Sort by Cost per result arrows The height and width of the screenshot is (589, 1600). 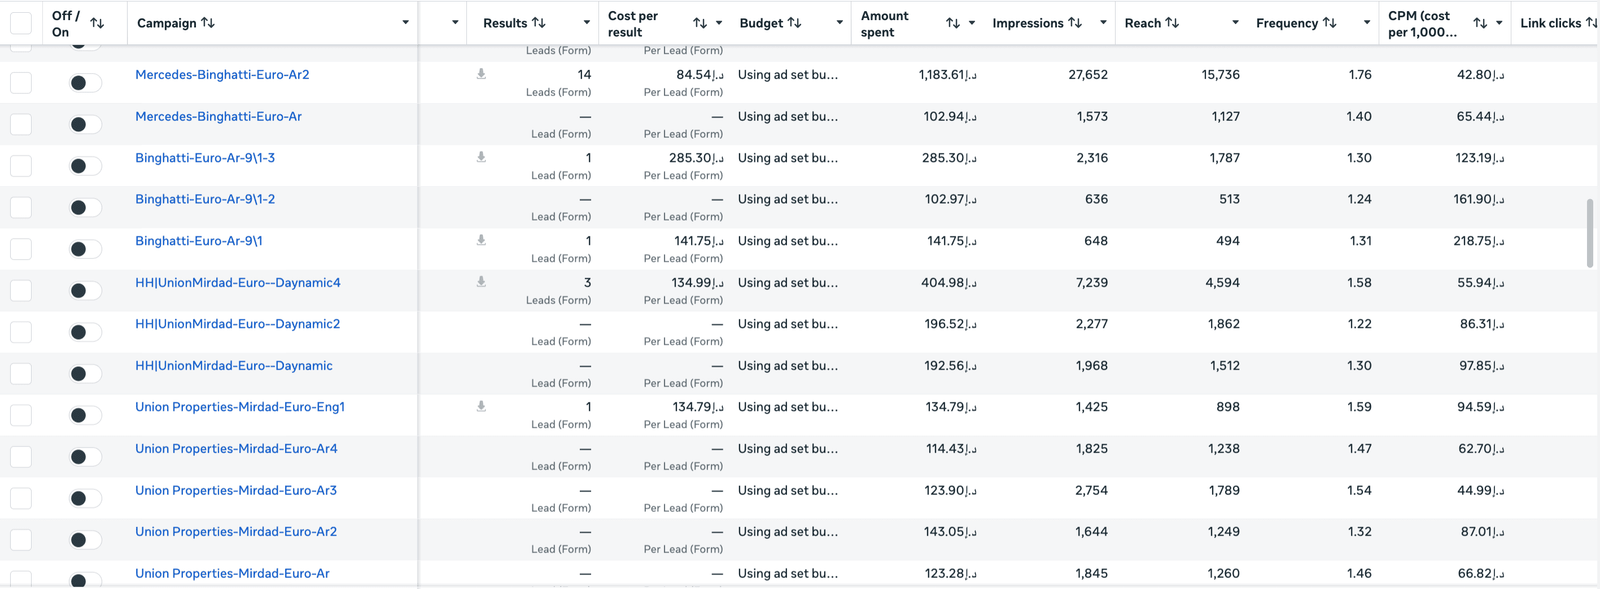[700, 22]
